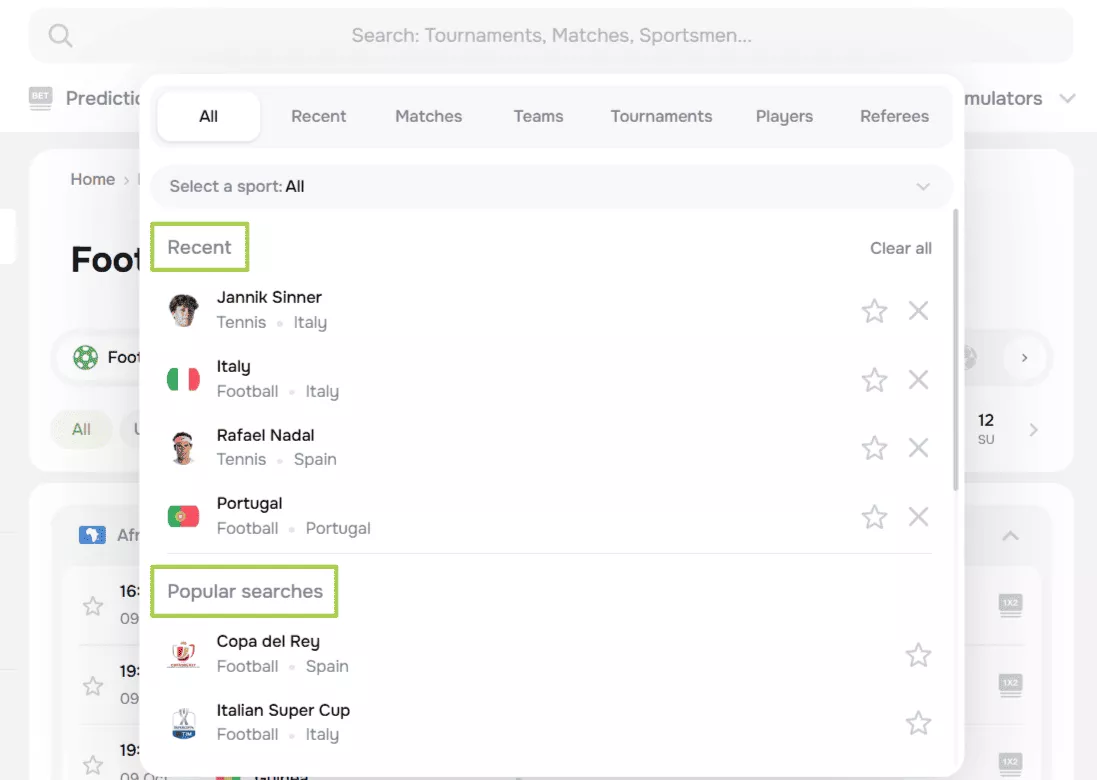Screen dimensions: 1097x780
Task: Go to Home breadcrumb link
Action: 92,180
